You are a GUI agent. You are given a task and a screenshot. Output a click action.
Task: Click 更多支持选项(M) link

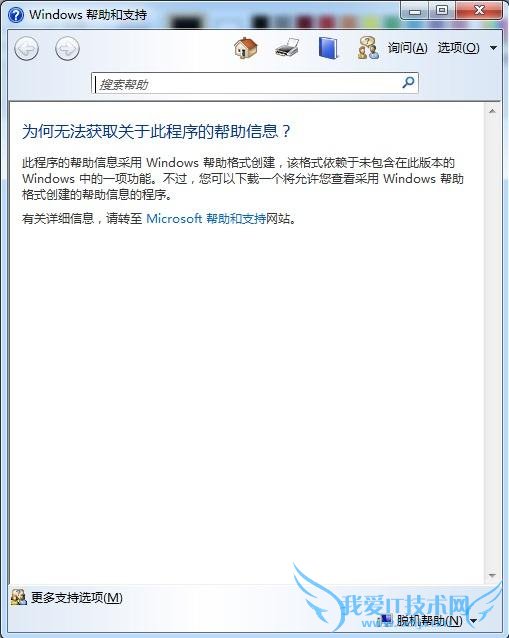(x=77, y=597)
